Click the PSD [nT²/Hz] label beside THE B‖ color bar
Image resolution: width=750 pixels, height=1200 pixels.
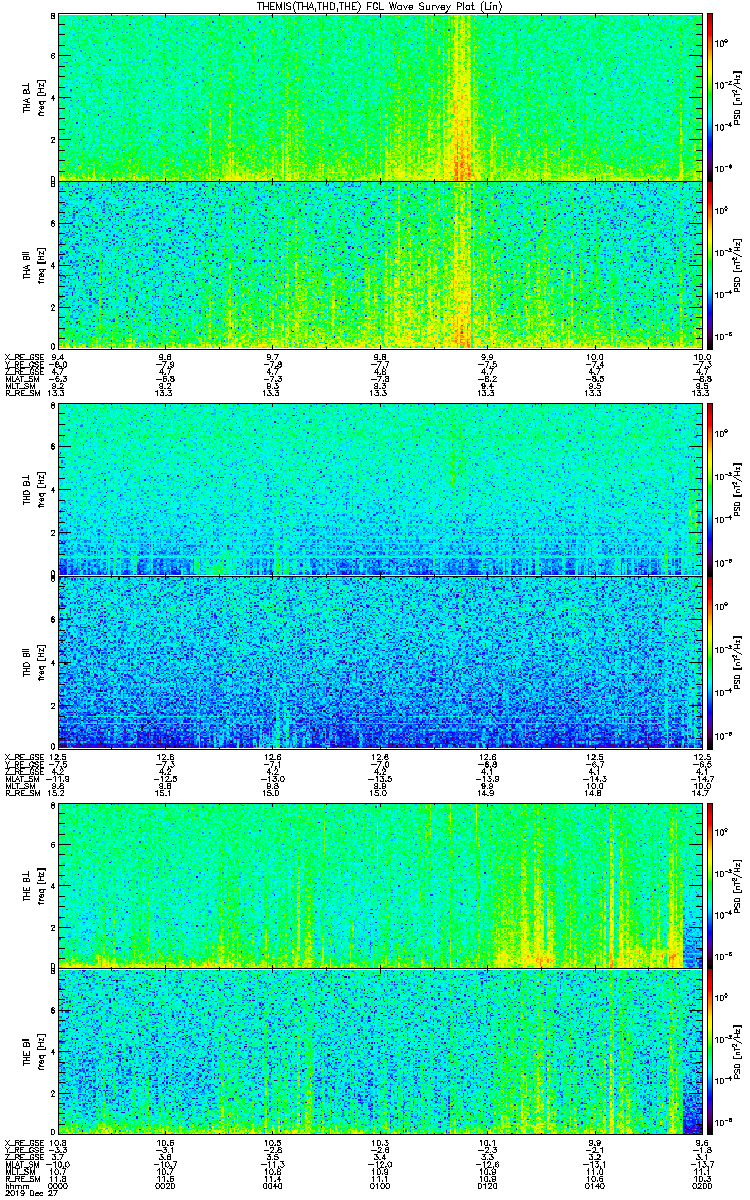click(738, 1051)
